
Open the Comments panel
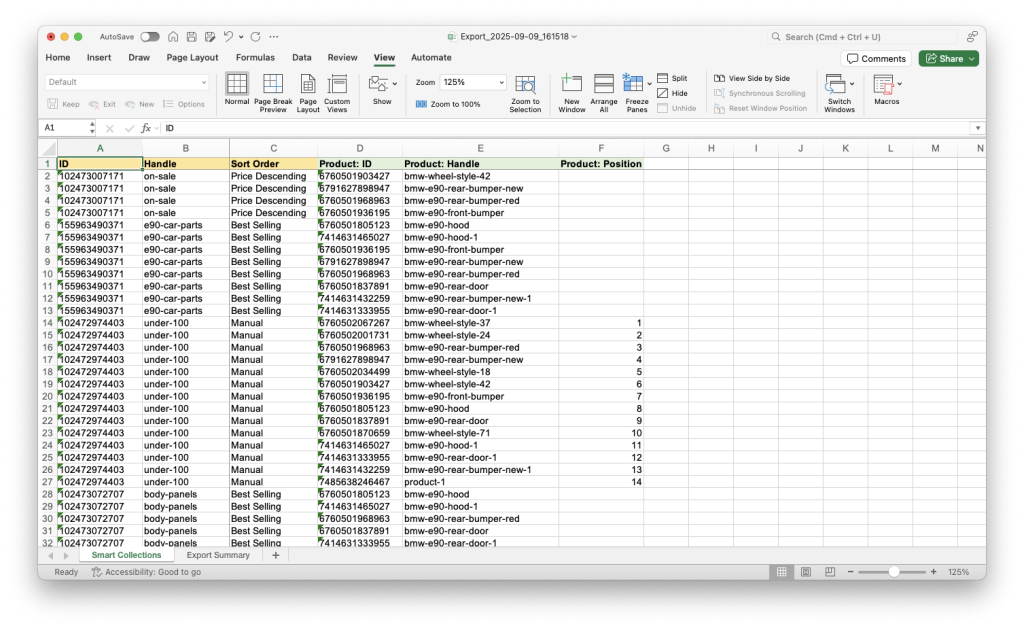[x=876, y=58]
